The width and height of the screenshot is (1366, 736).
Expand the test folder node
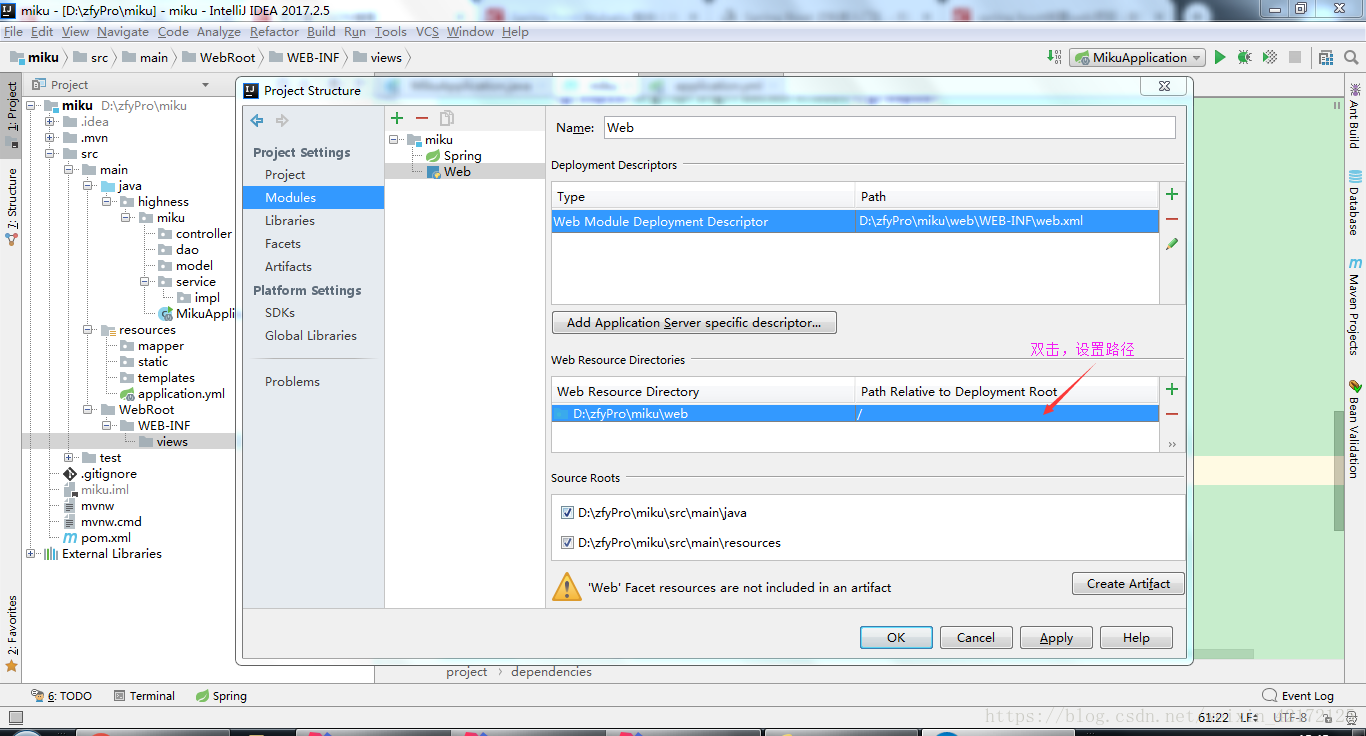click(69, 458)
